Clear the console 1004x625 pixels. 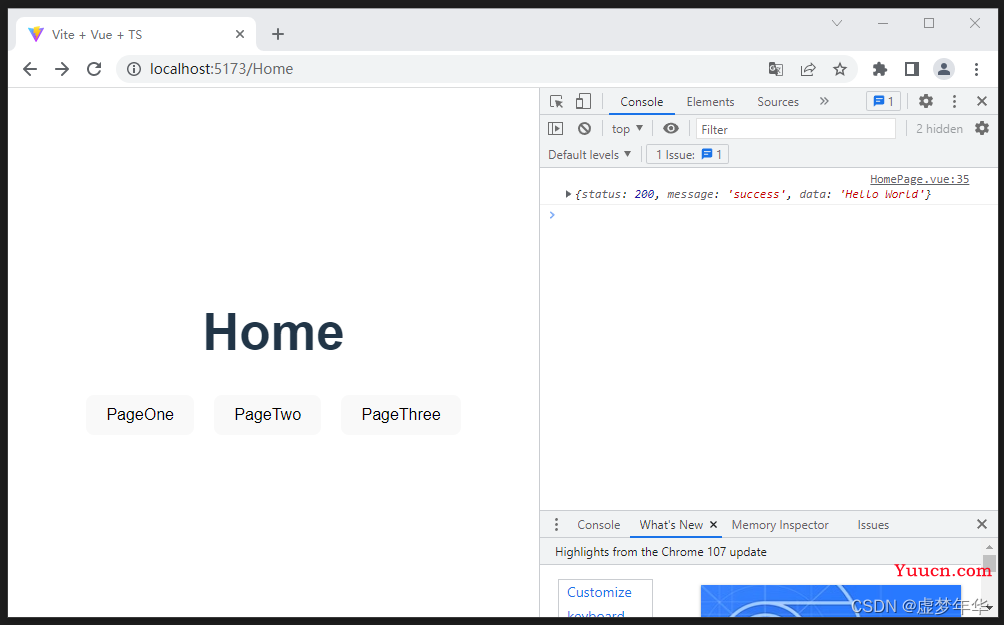tap(584, 129)
